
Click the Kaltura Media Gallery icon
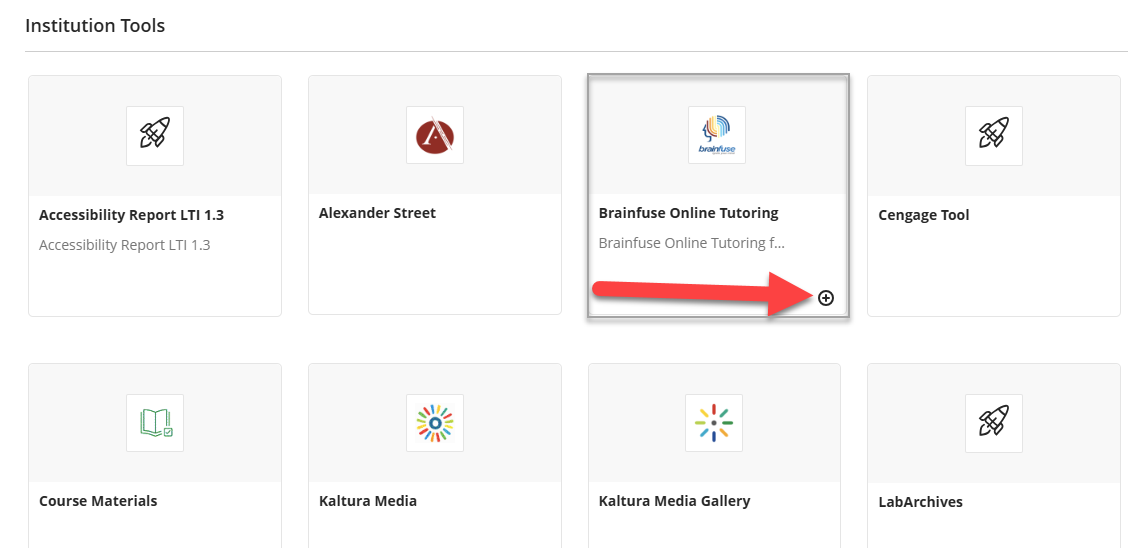tap(714, 423)
